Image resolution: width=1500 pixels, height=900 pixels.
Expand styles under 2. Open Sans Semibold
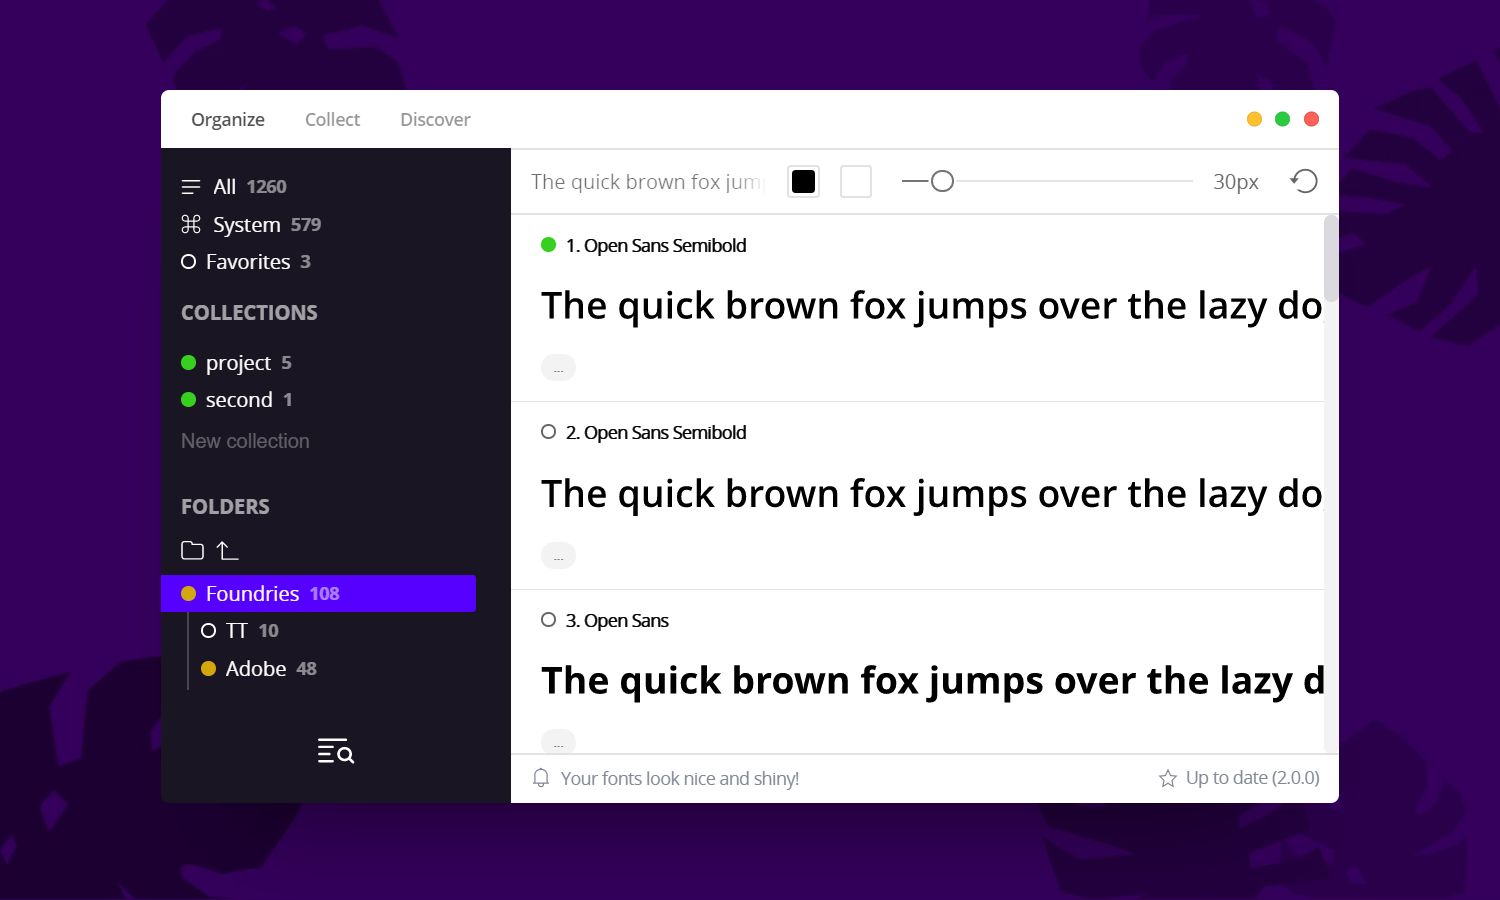pyautogui.click(x=558, y=555)
